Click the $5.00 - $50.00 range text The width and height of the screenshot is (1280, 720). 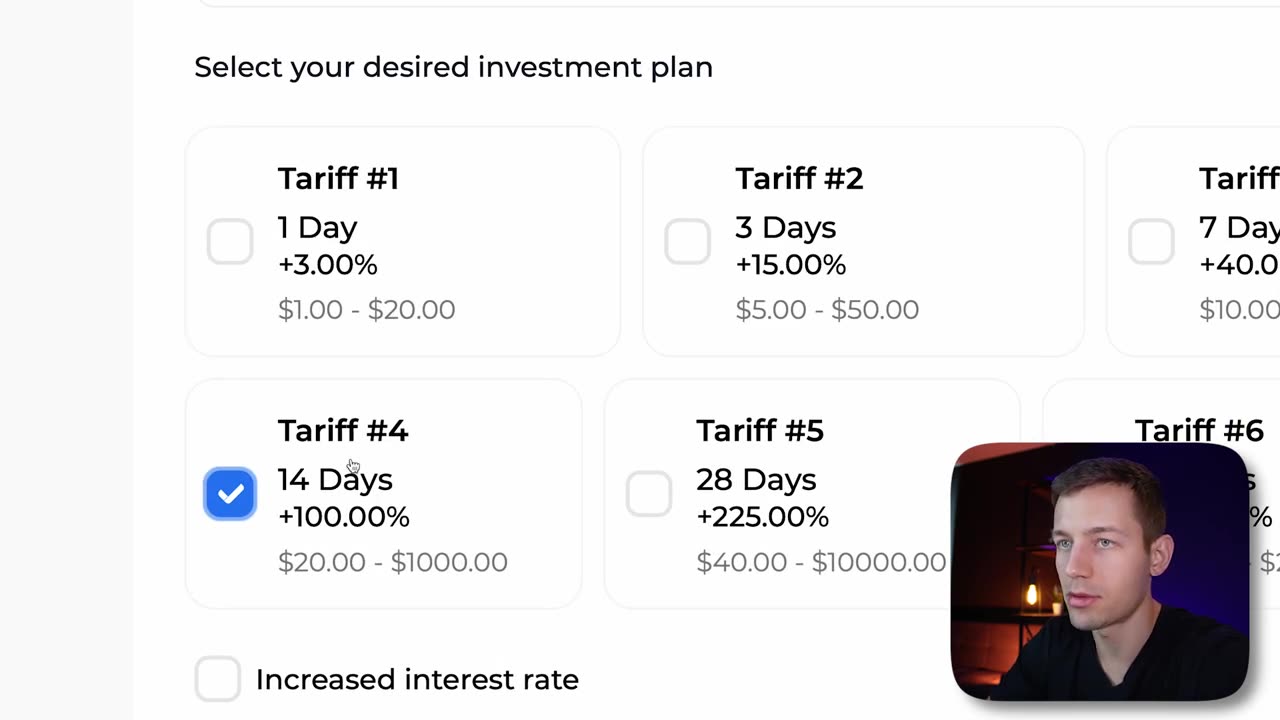click(x=827, y=310)
